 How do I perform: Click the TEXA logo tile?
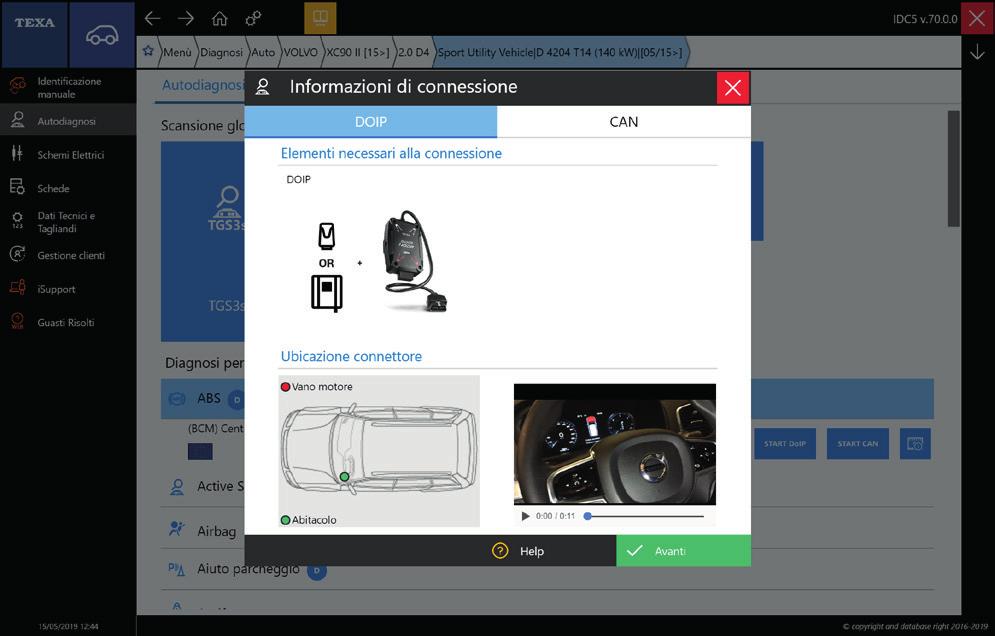click(34, 34)
